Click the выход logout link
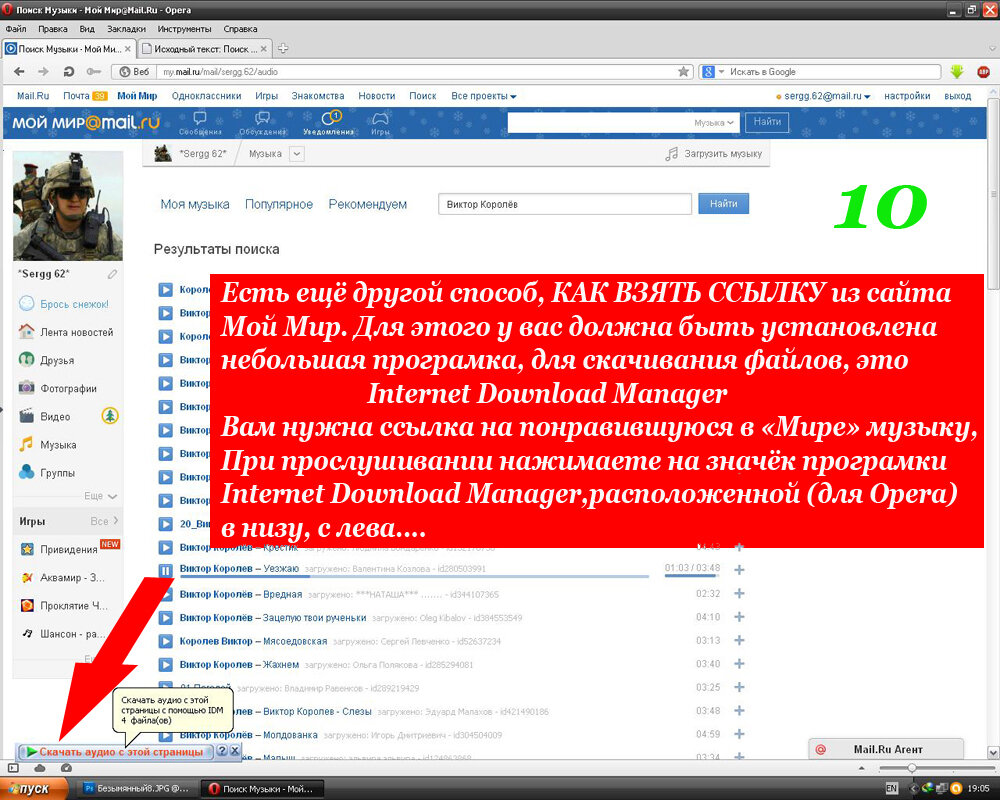Screen dimensions: 1000x800 pos(957,96)
